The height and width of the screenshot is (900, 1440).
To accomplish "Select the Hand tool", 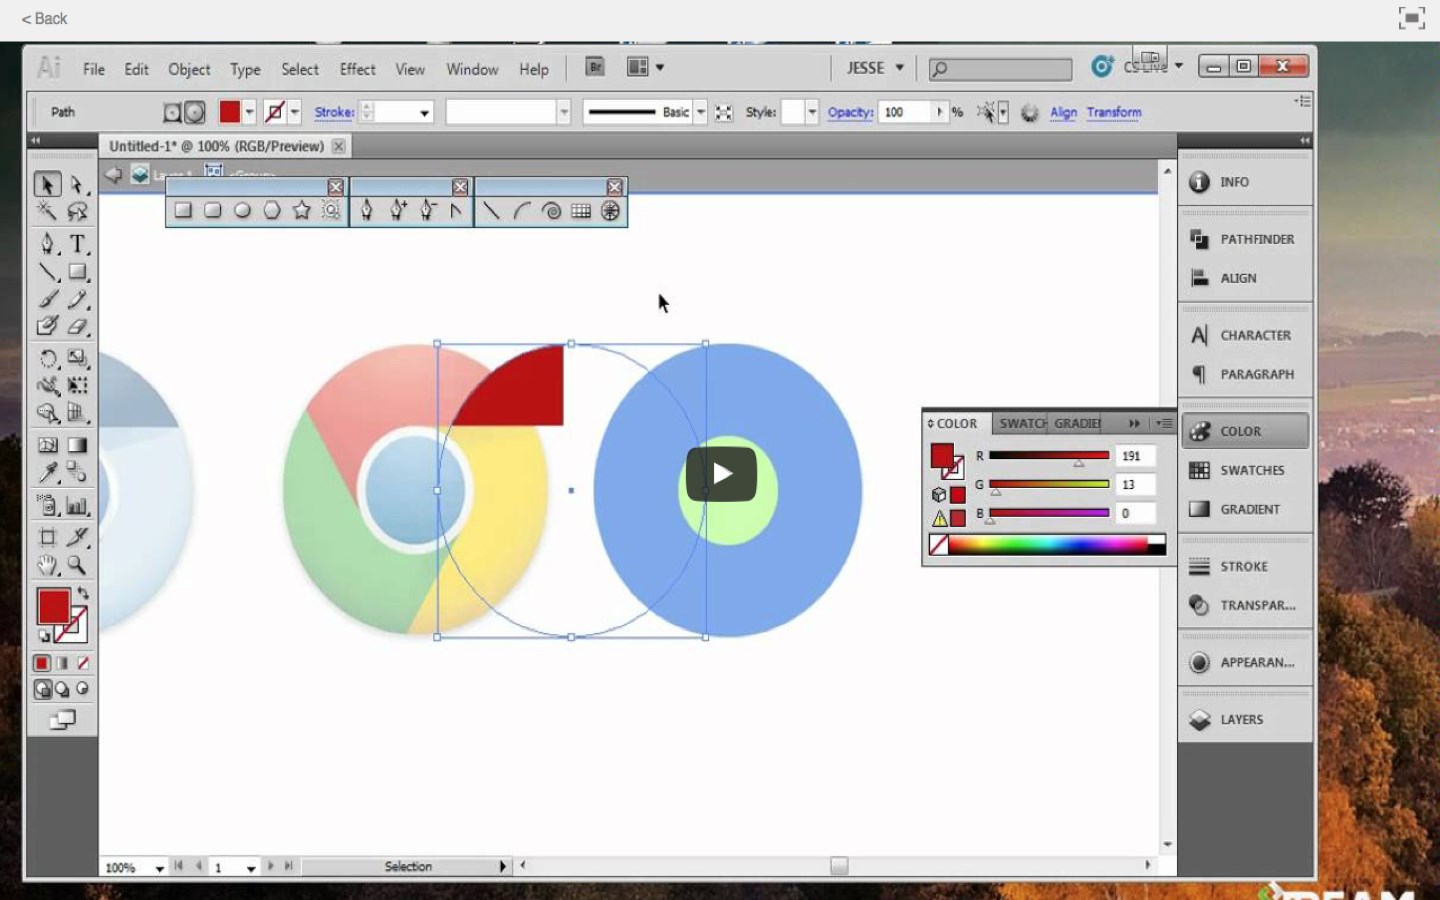I will tap(47, 565).
